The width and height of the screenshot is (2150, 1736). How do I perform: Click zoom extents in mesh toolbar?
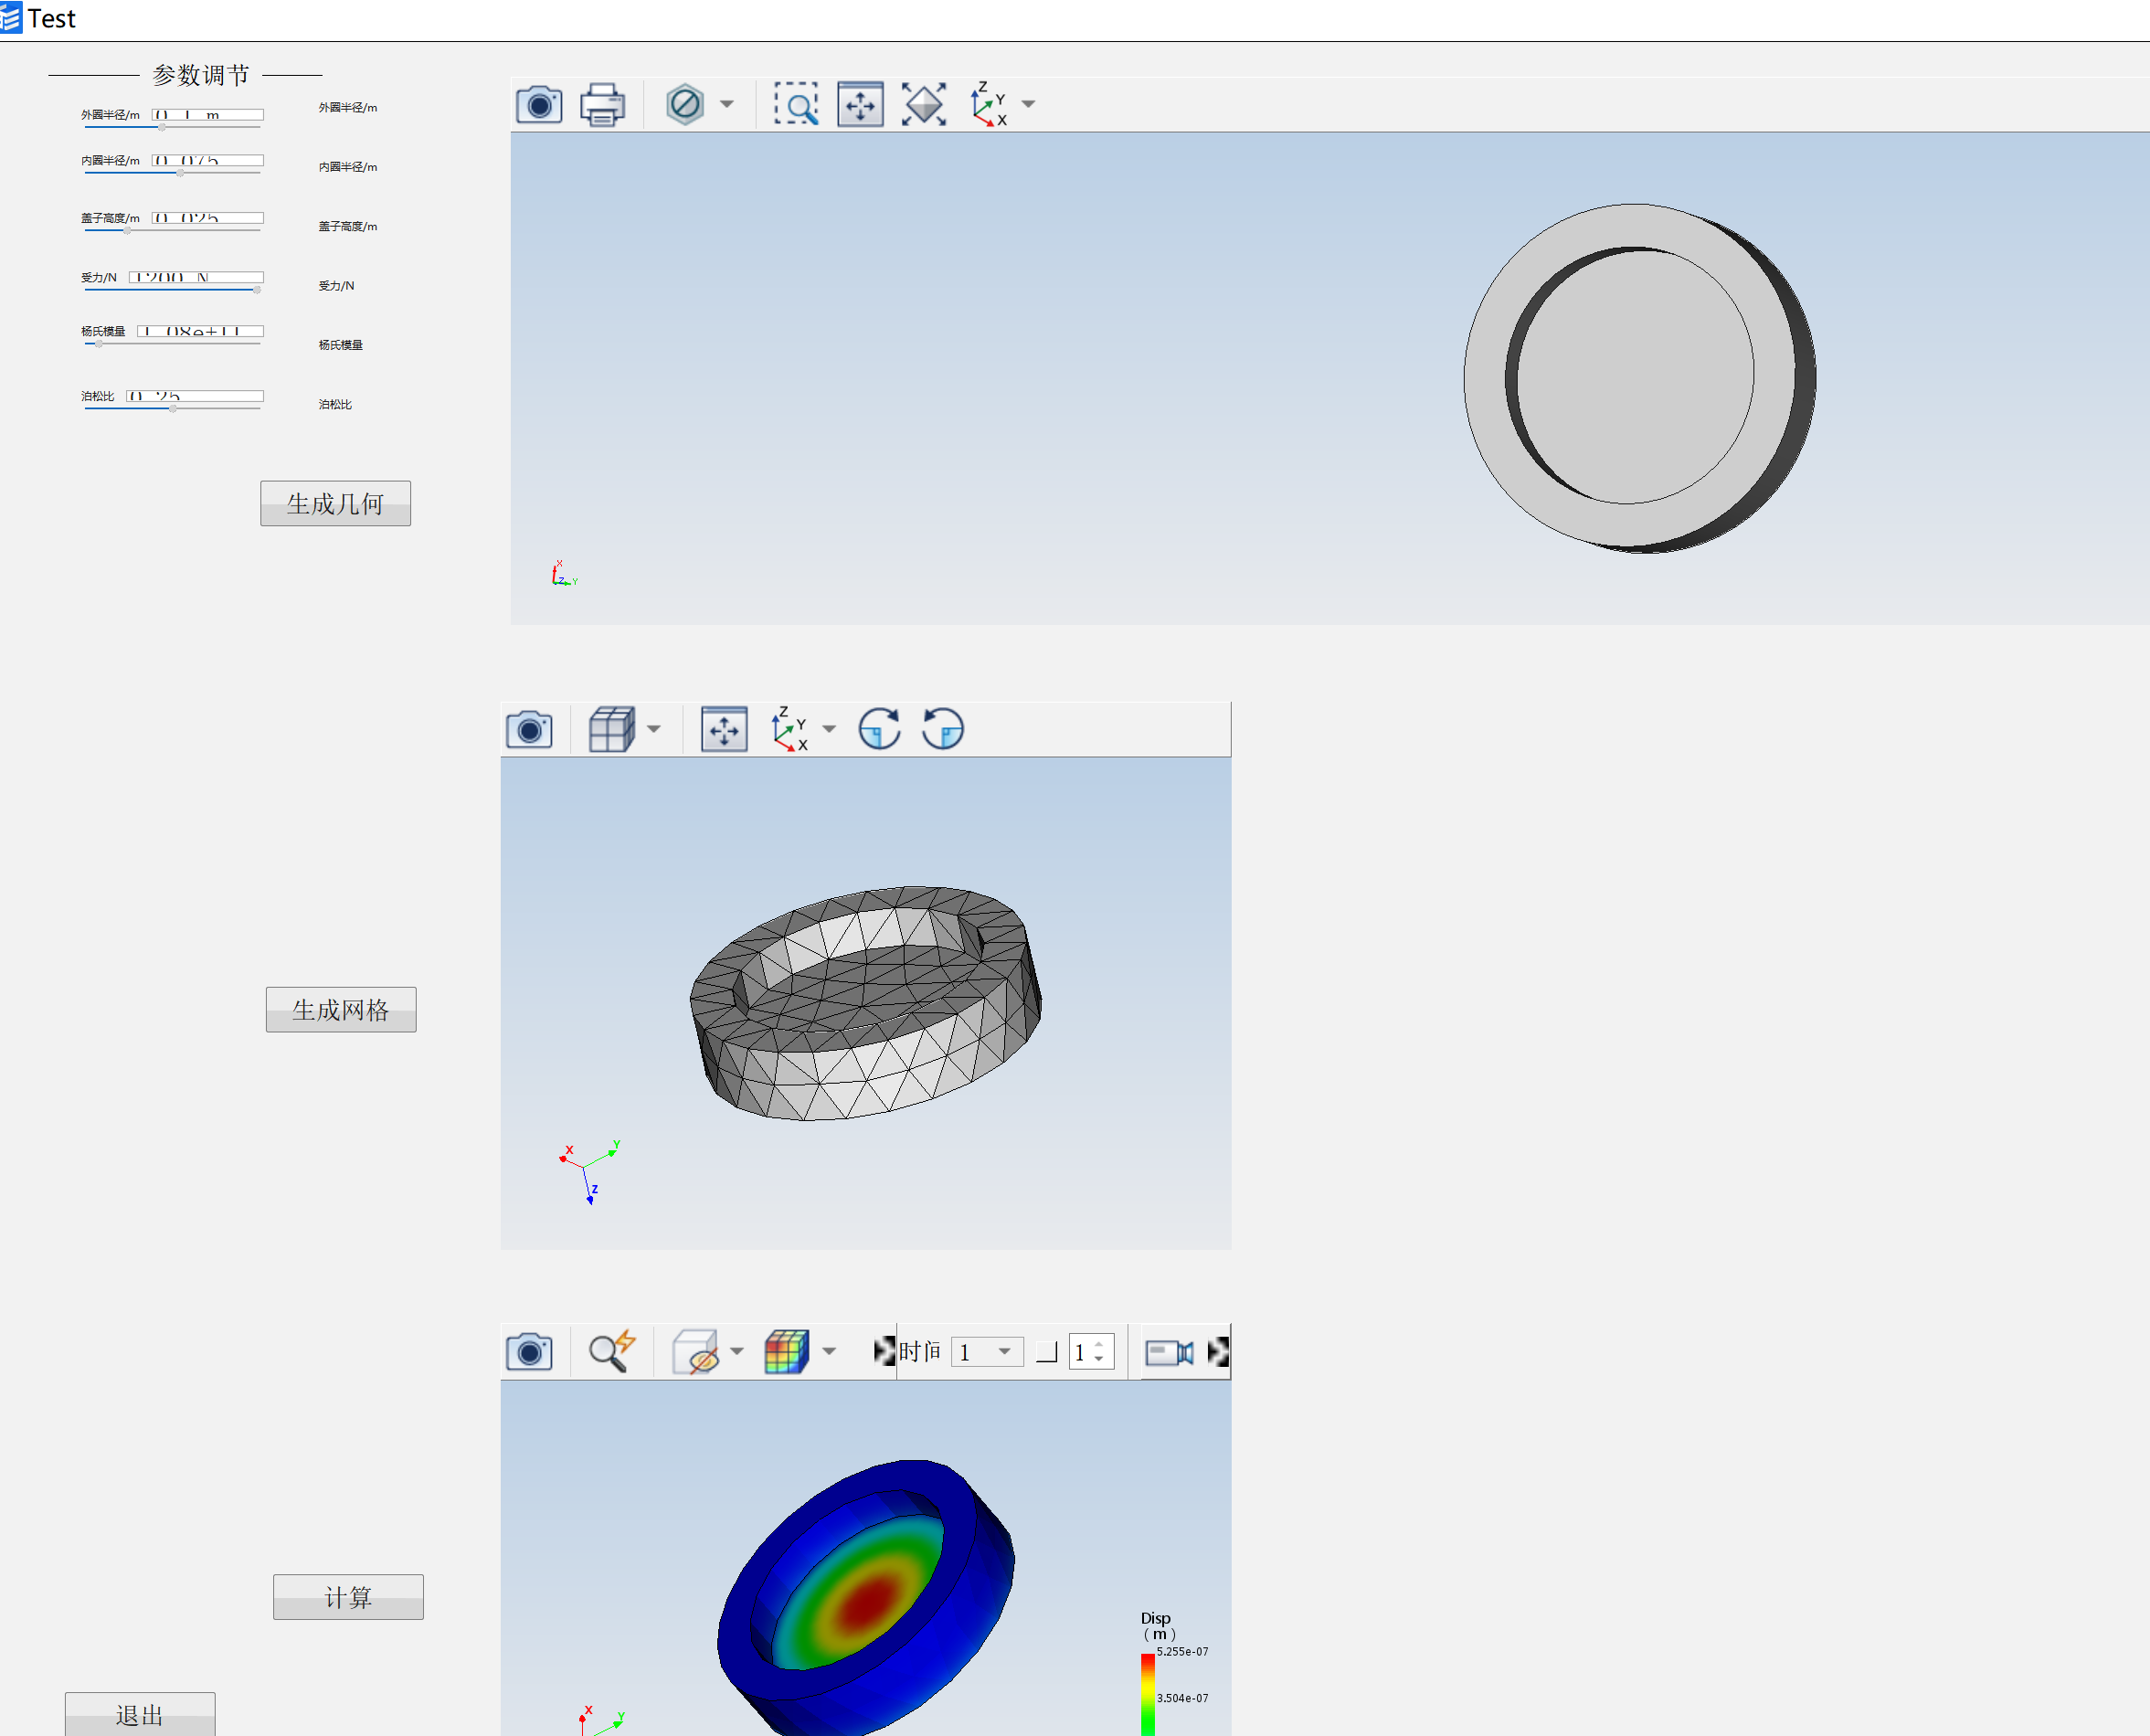click(724, 729)
